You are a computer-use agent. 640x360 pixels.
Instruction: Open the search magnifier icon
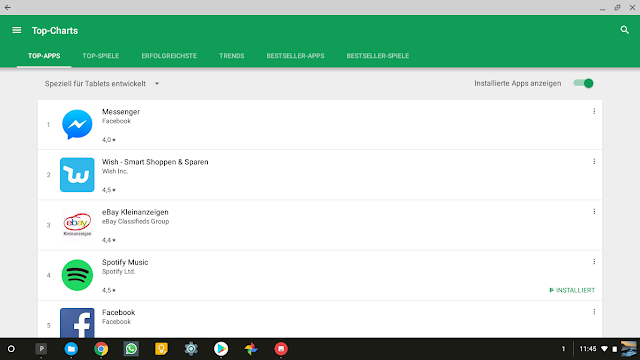point(624,30)
